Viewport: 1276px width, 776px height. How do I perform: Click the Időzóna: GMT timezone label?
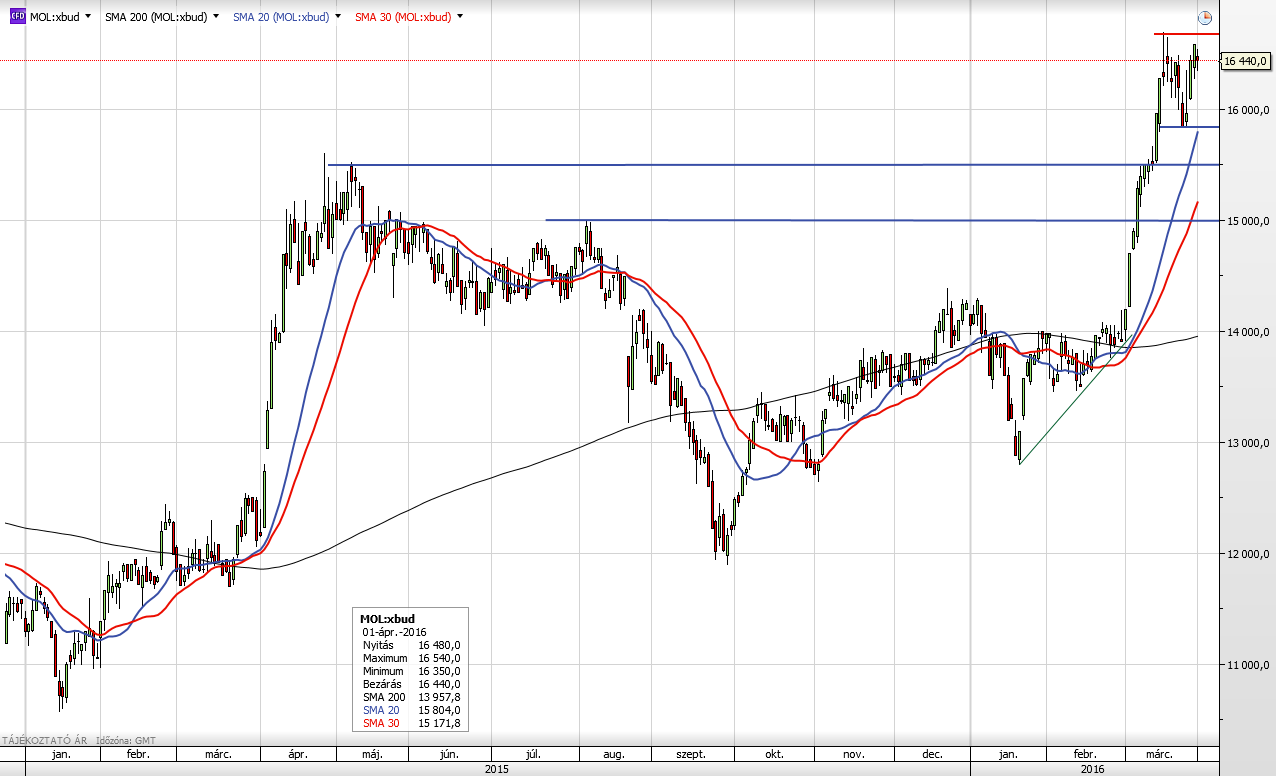(126, 741)
